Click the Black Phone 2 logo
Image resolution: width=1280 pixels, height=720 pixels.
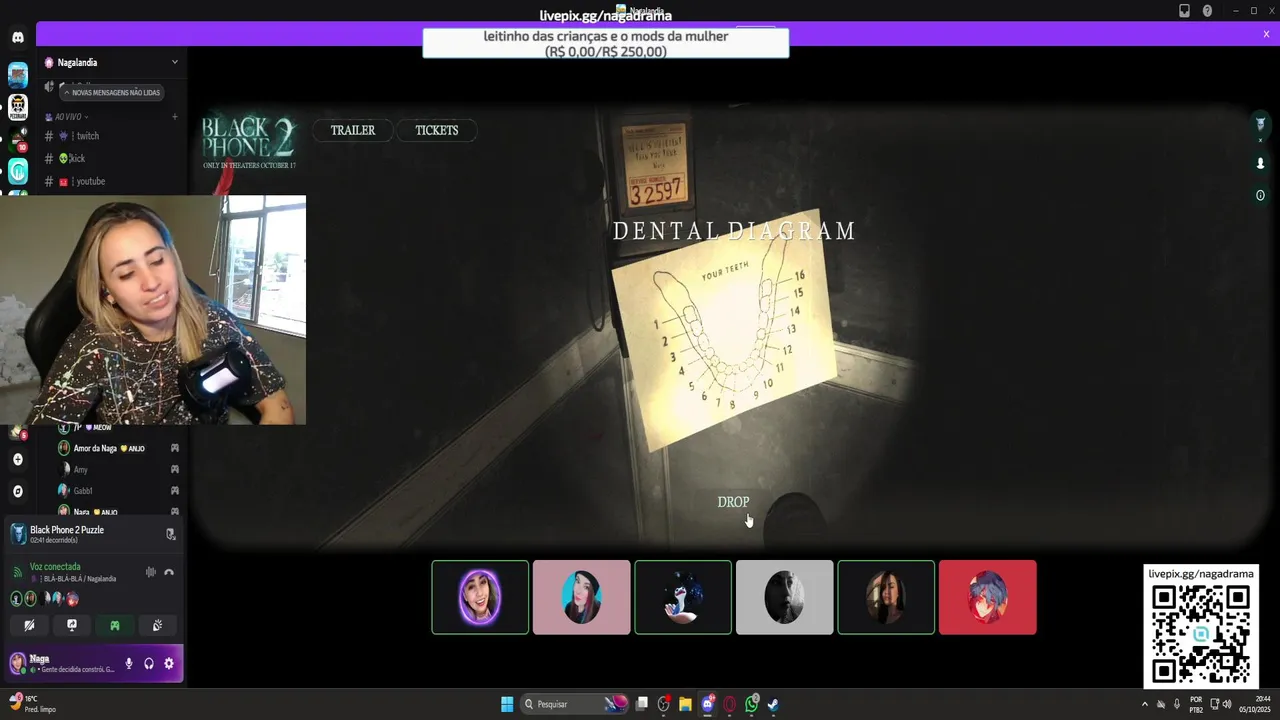(x=249, y=142)
